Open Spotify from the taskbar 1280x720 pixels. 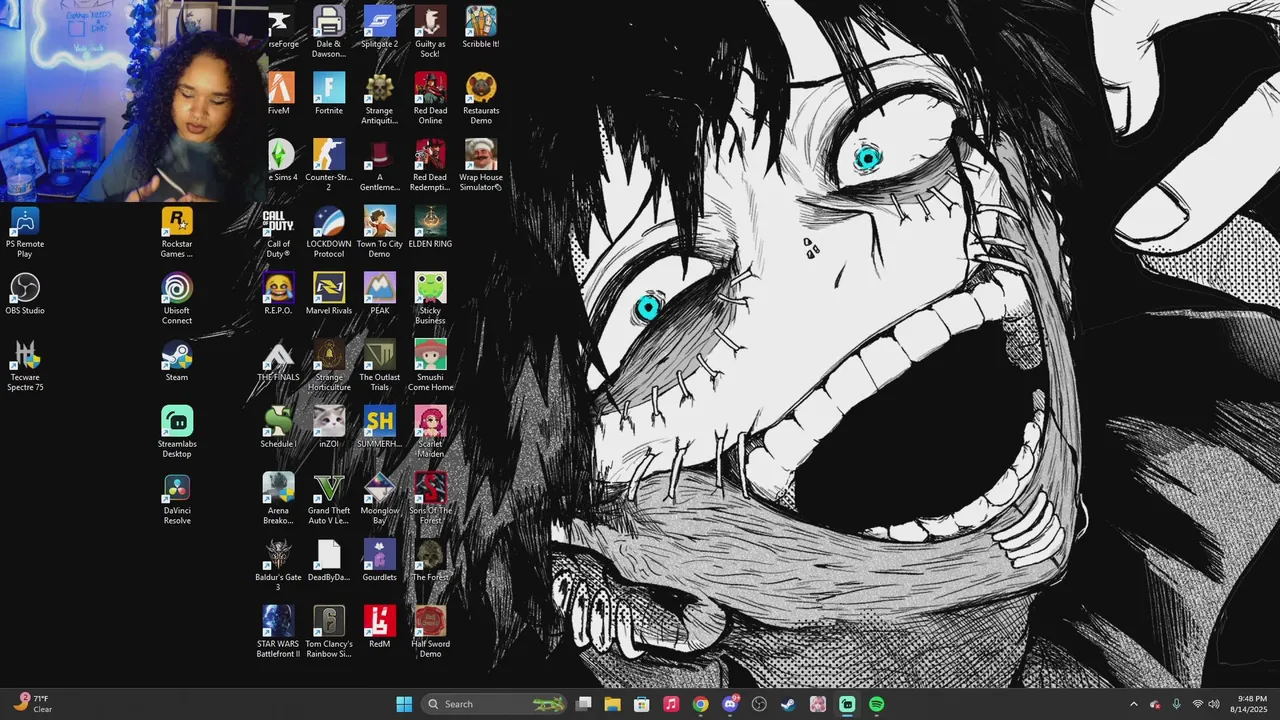pos(876,704)
